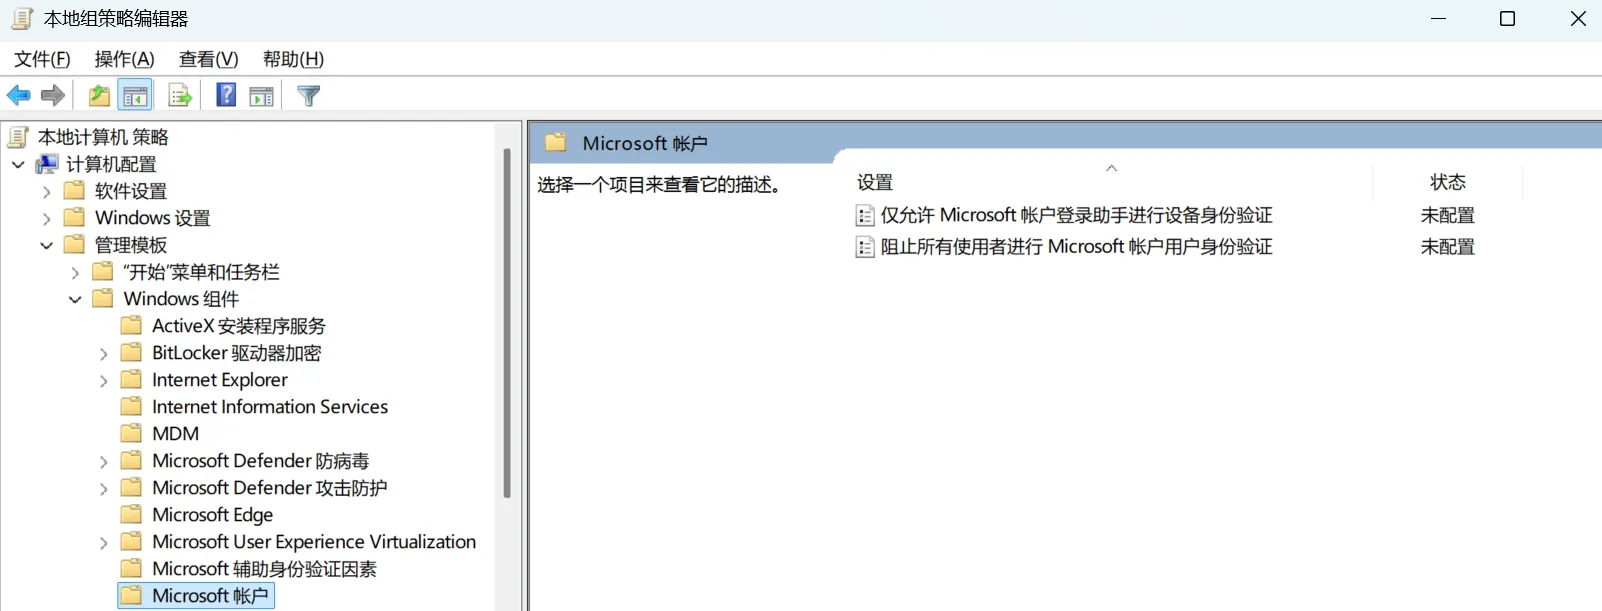
Task: Toggle show/hide action pane icon
Action: click(261, 96)
